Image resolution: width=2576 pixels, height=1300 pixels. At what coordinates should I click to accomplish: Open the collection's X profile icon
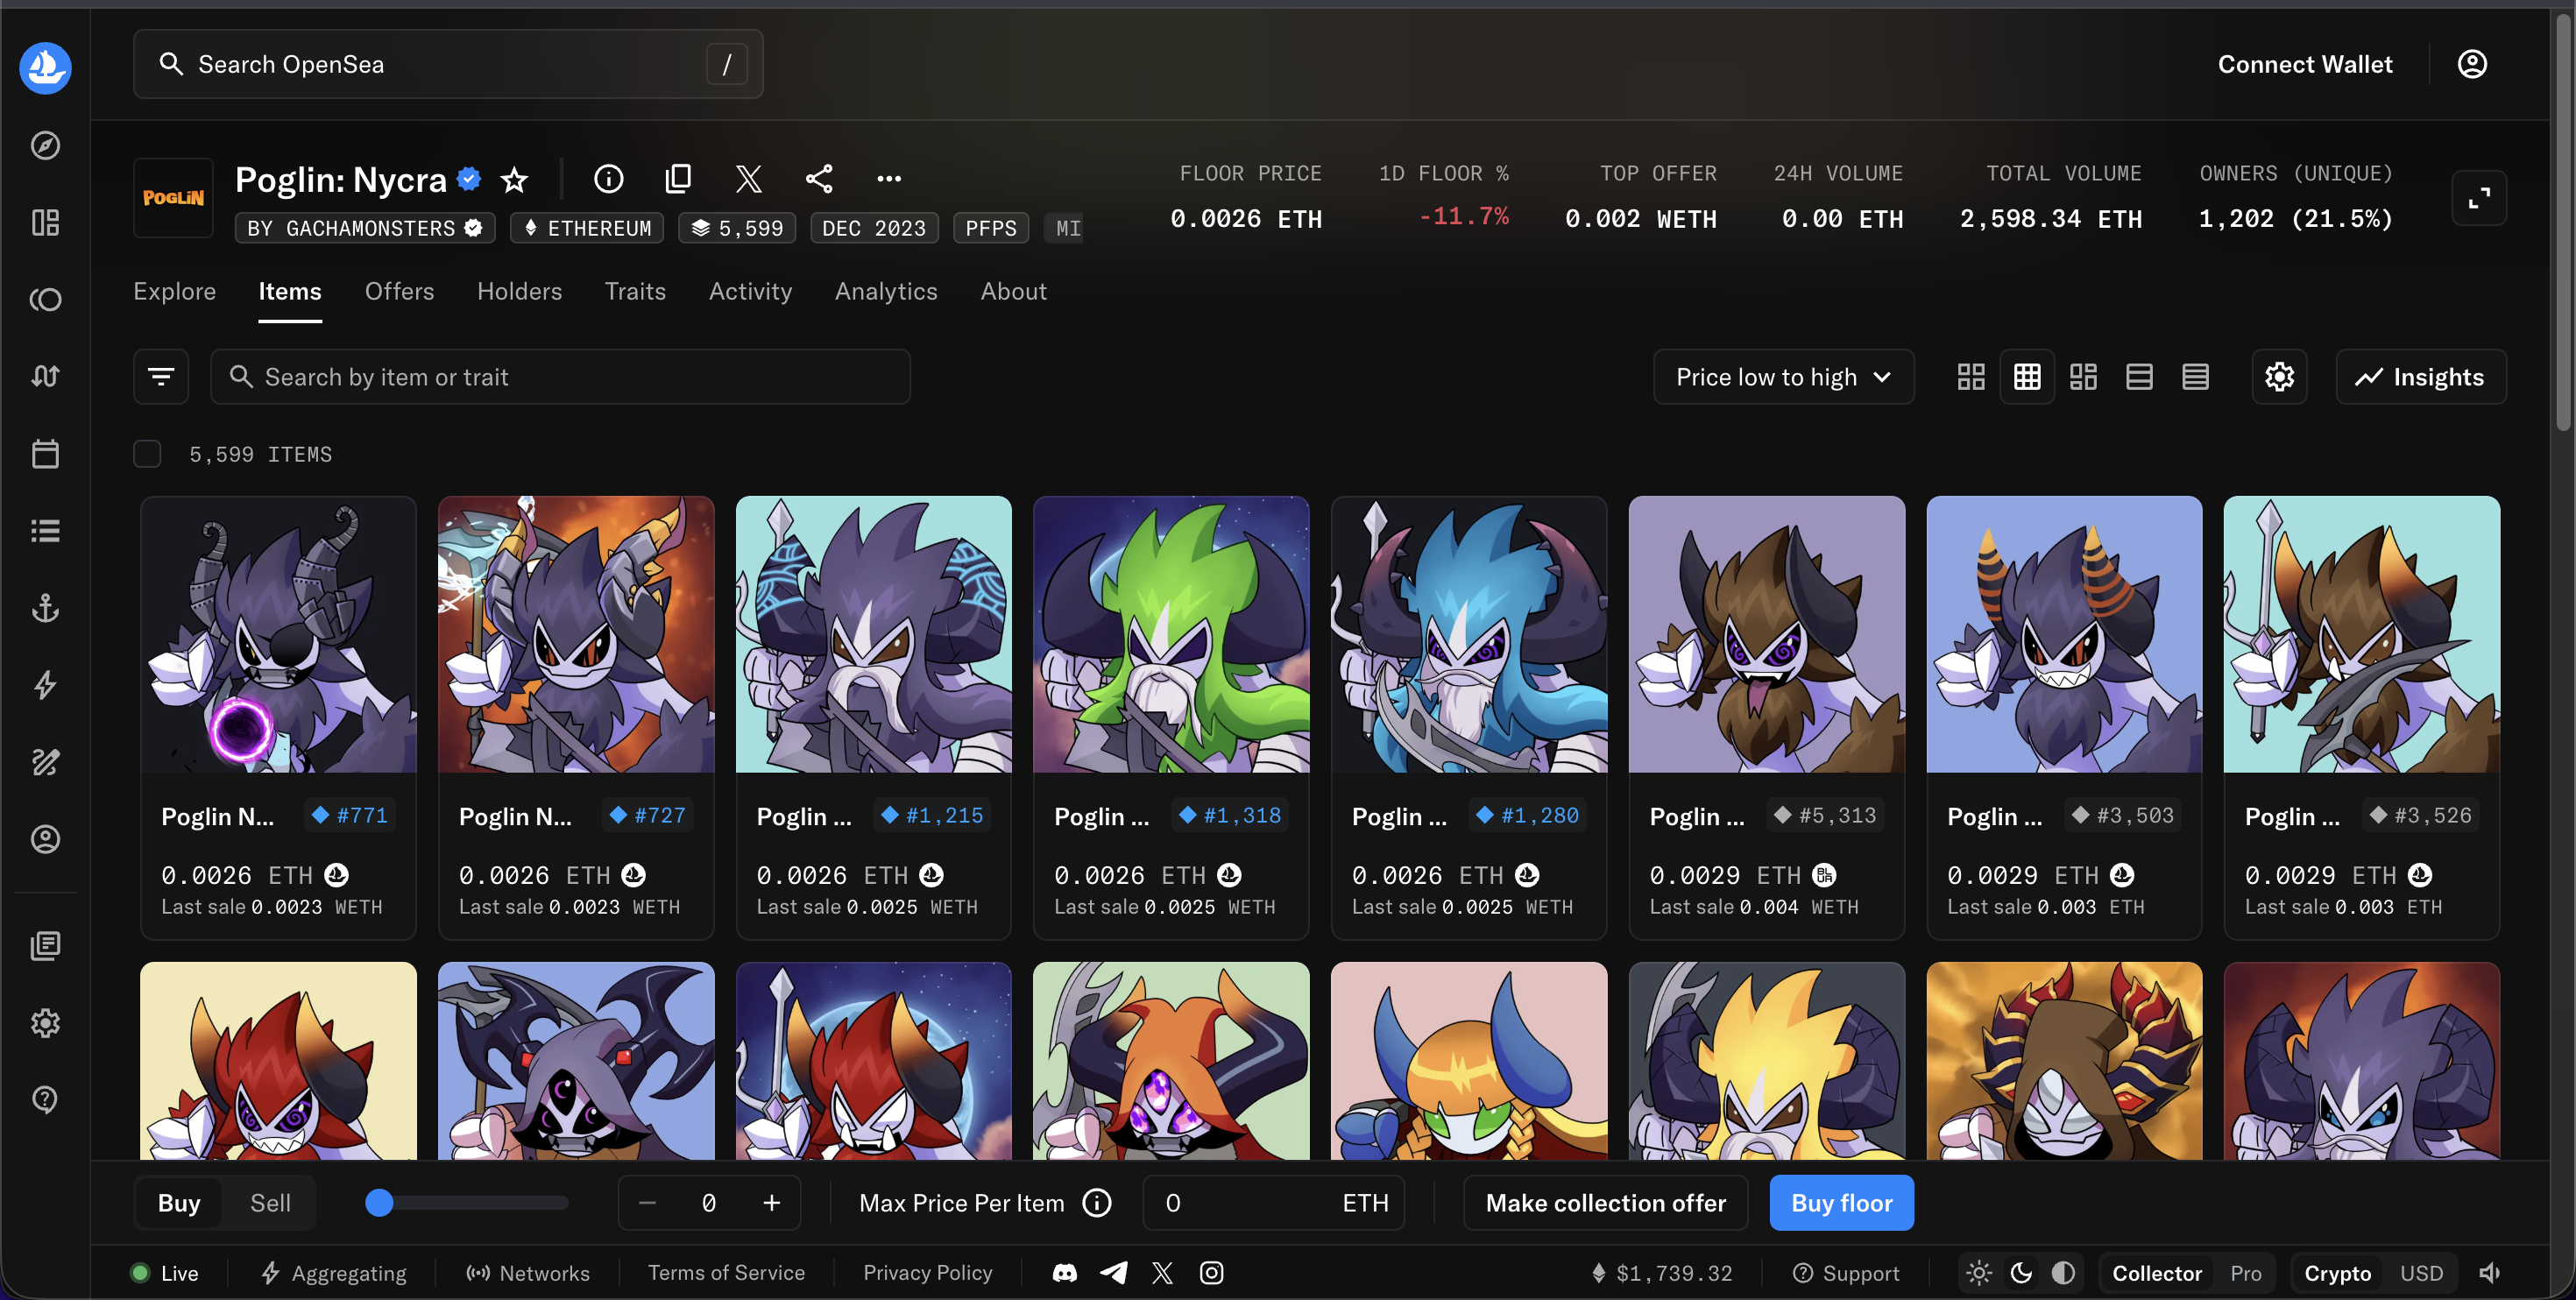[749, 179]
